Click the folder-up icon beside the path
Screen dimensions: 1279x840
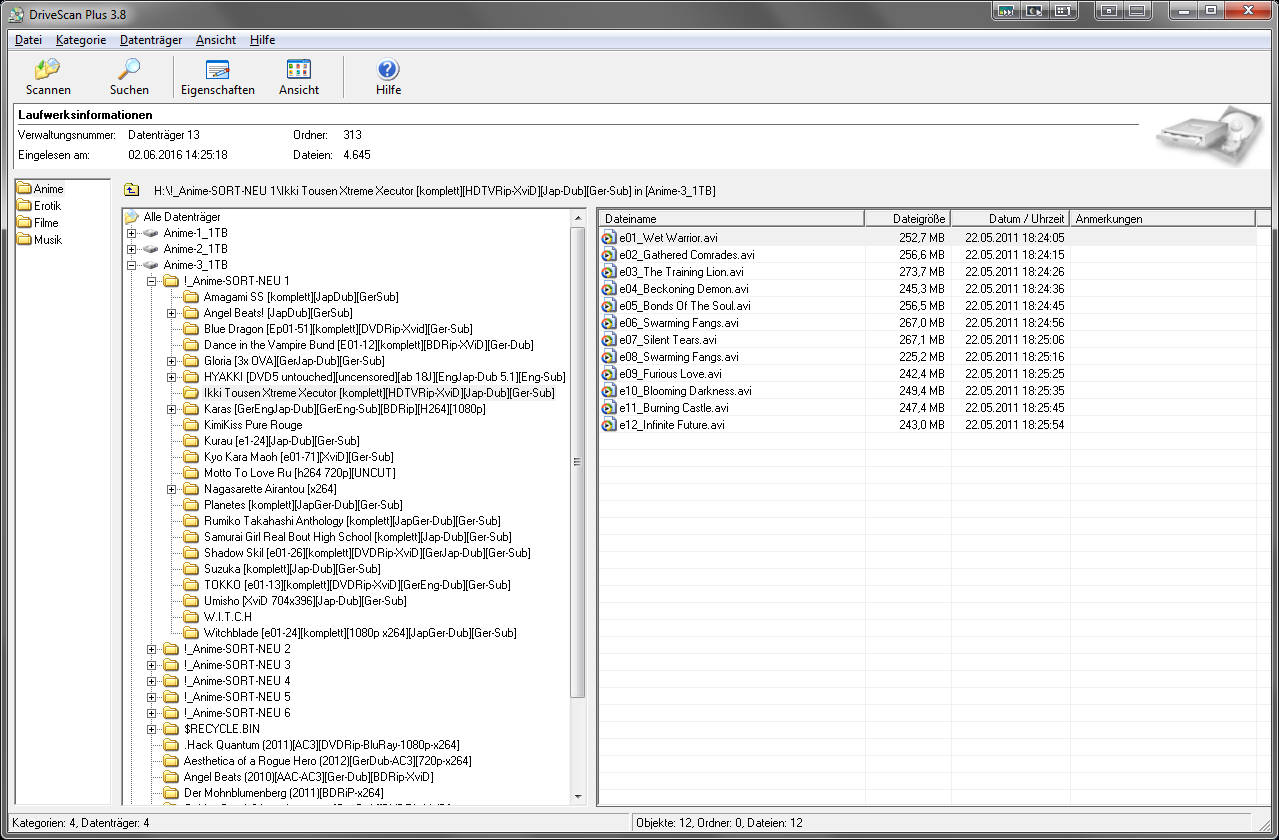tap(131, 190)
